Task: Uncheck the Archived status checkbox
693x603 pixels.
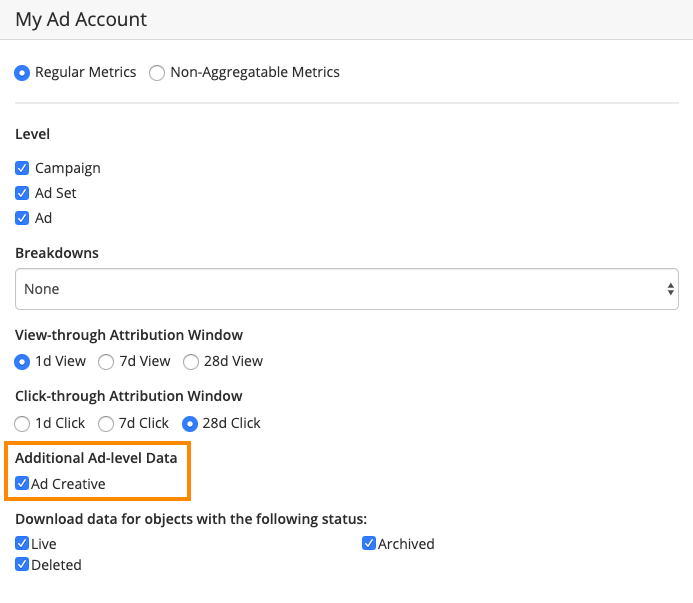Action: (x=369, y=543)
